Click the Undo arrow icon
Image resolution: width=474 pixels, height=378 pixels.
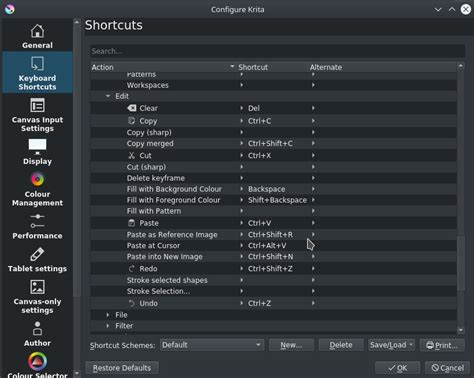click(x=132, y=303)
